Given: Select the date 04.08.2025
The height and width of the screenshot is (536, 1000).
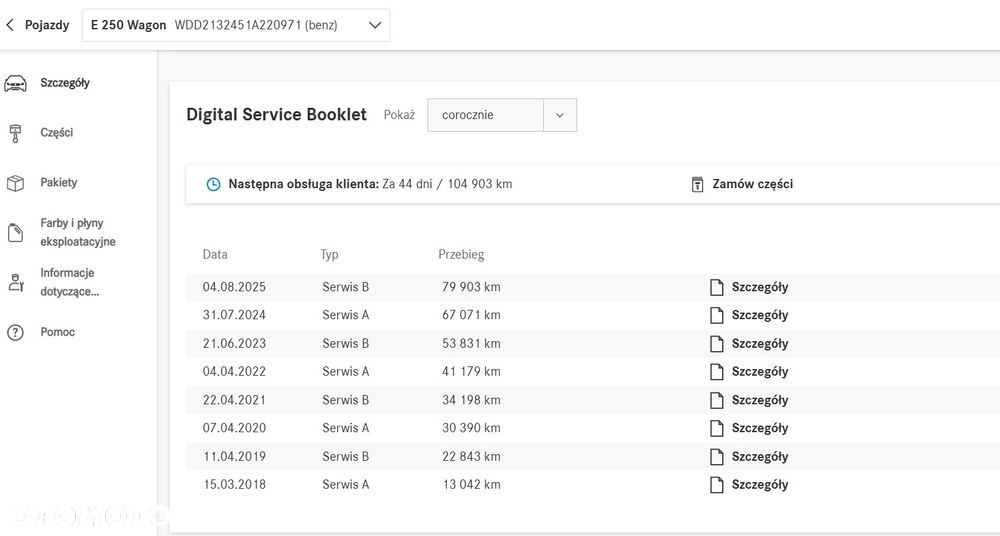Looking at the screenshot, I should [234, 287].
